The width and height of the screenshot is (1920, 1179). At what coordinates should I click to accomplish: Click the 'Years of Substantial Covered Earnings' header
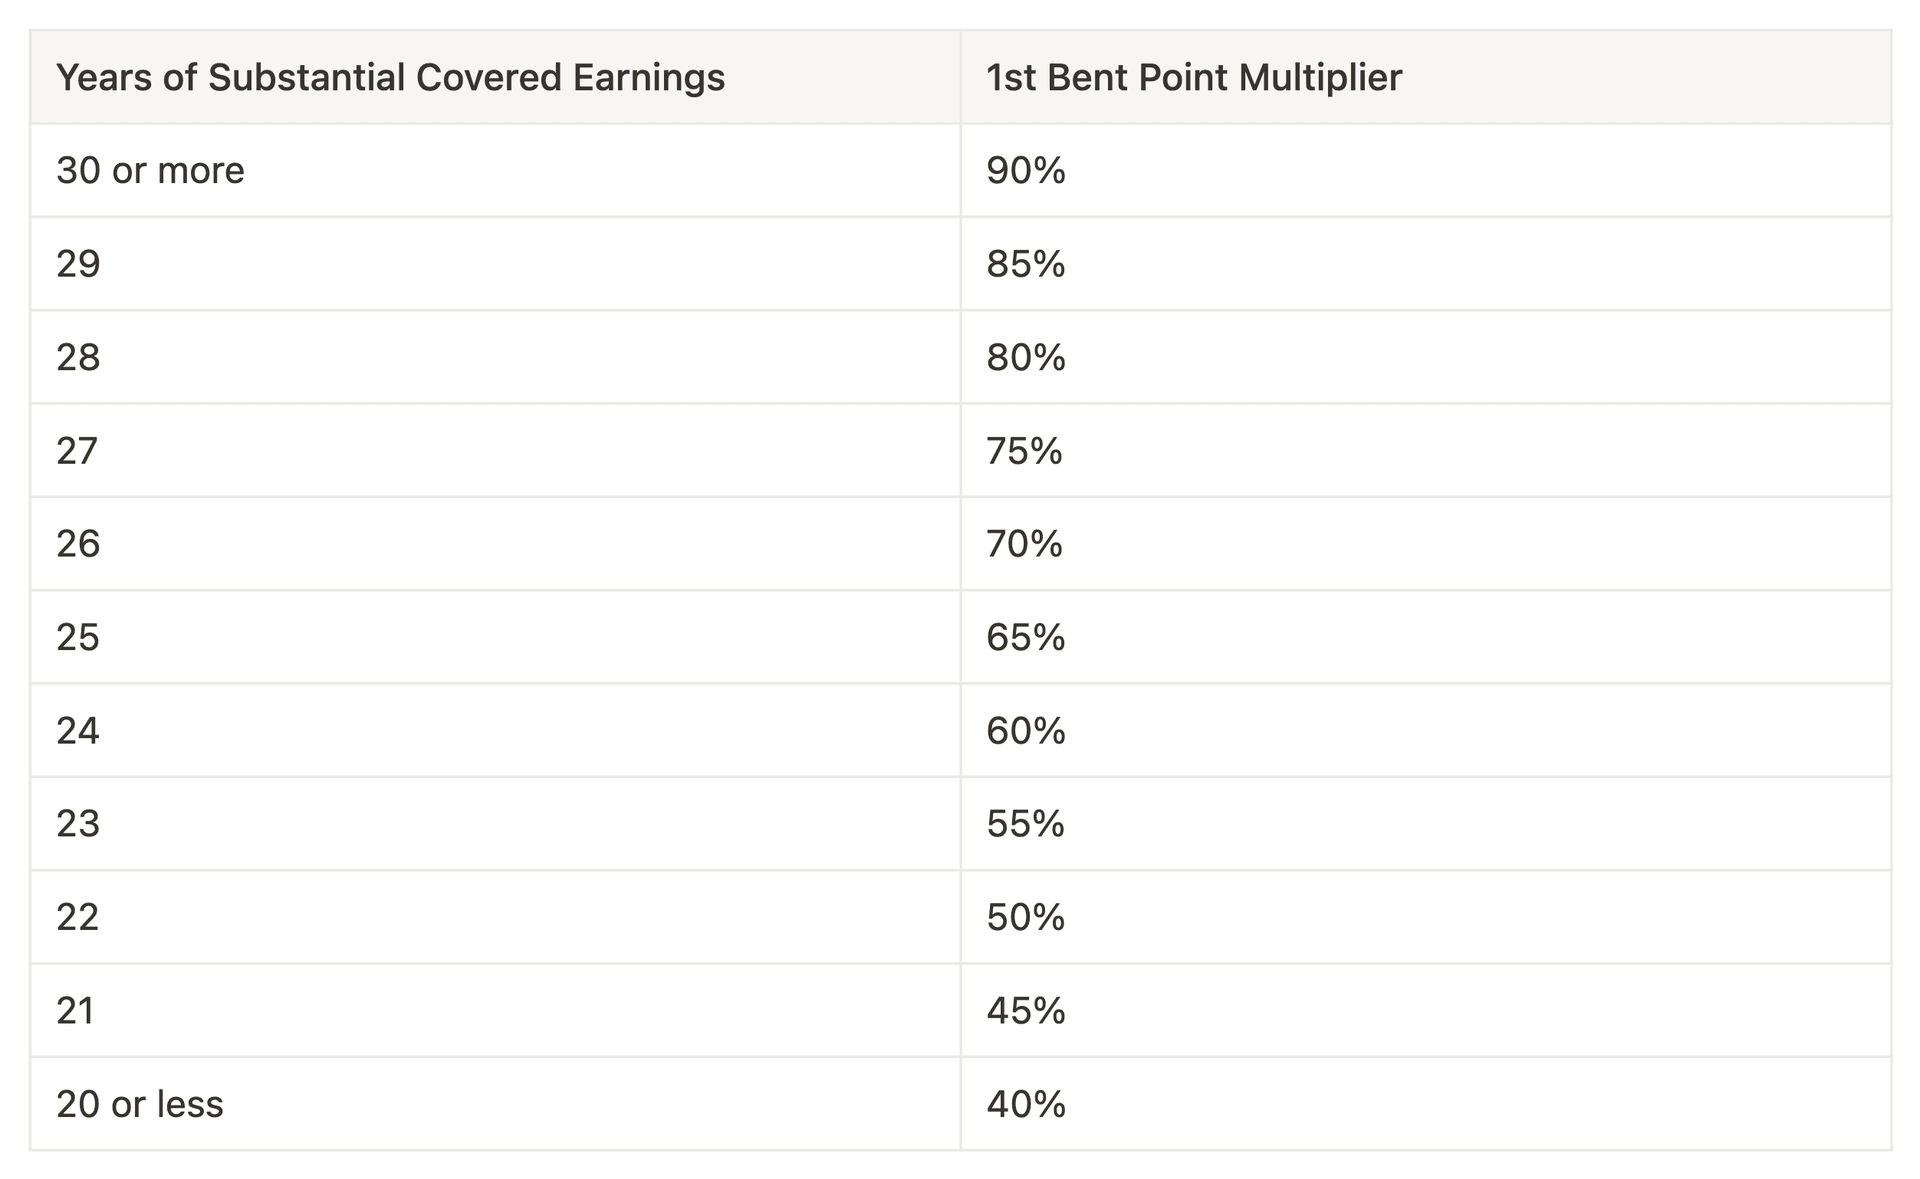495,77
